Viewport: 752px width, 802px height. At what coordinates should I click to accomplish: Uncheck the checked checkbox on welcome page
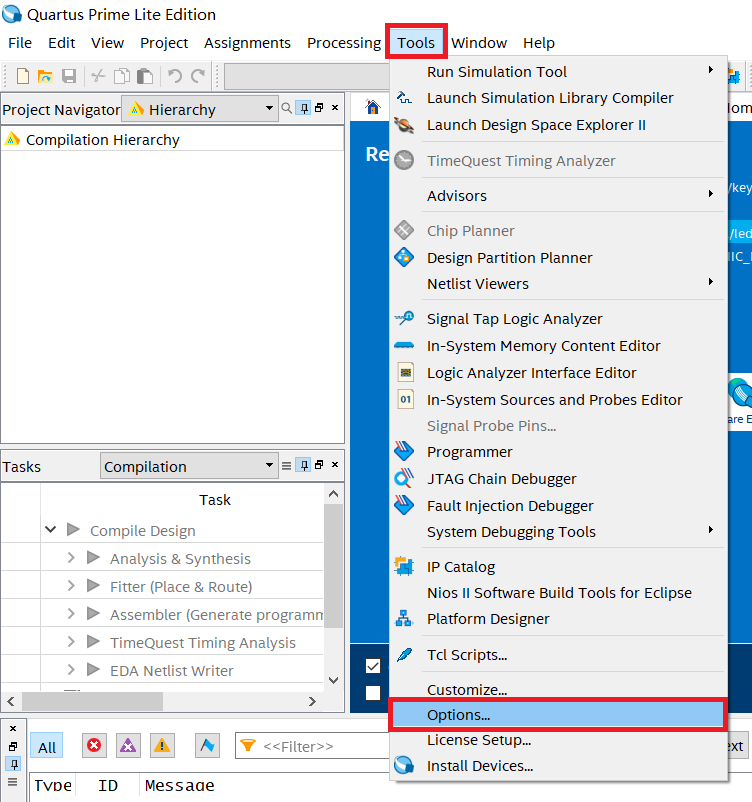coord(373,666)
